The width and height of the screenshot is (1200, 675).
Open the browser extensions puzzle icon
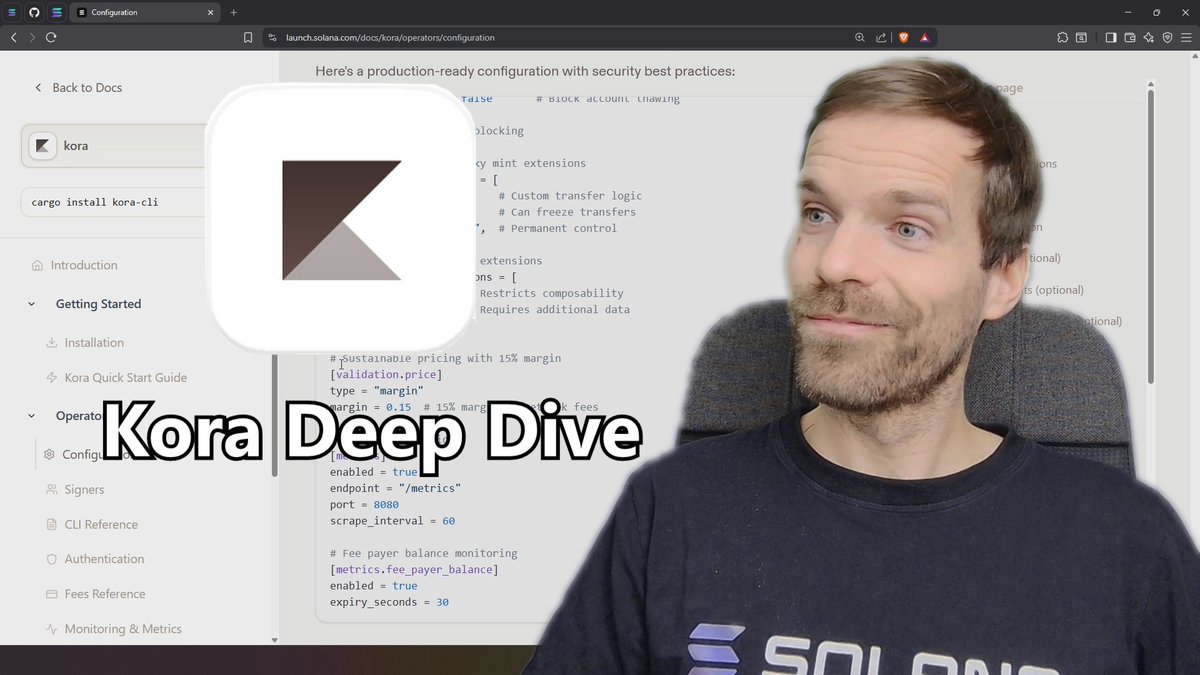(x=1062, y=37)
